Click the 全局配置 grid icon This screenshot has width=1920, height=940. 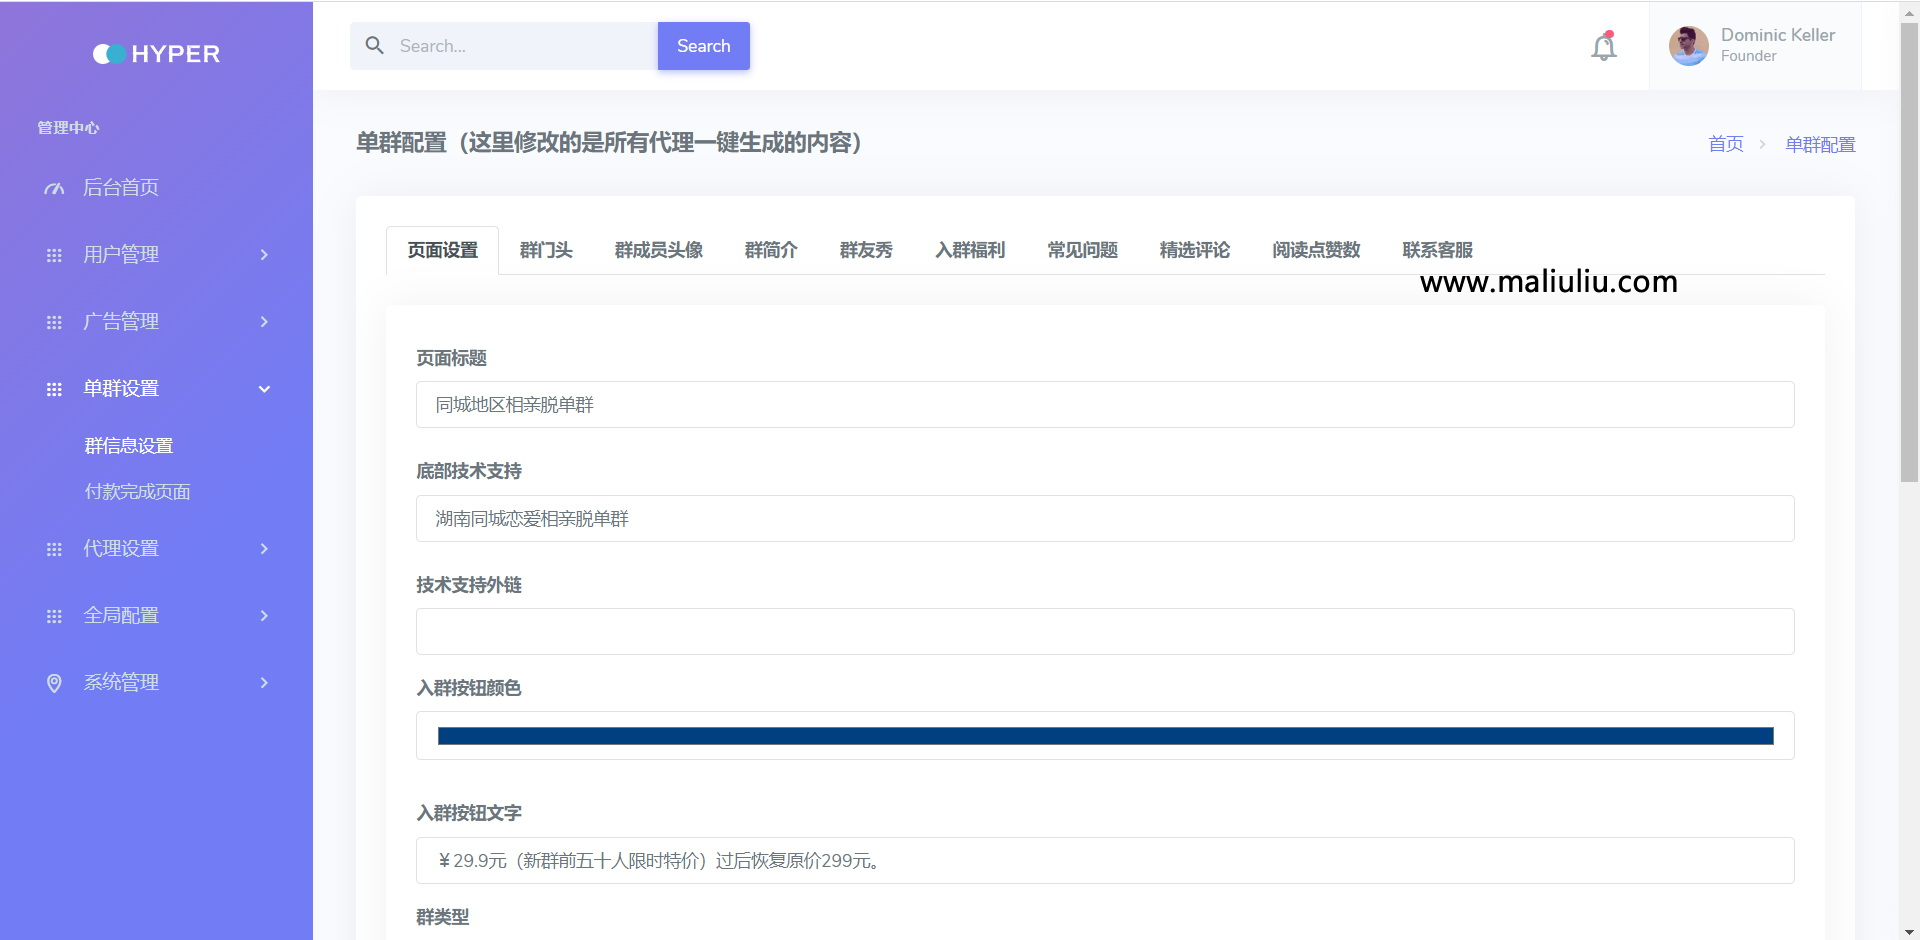tap(54, 616)
